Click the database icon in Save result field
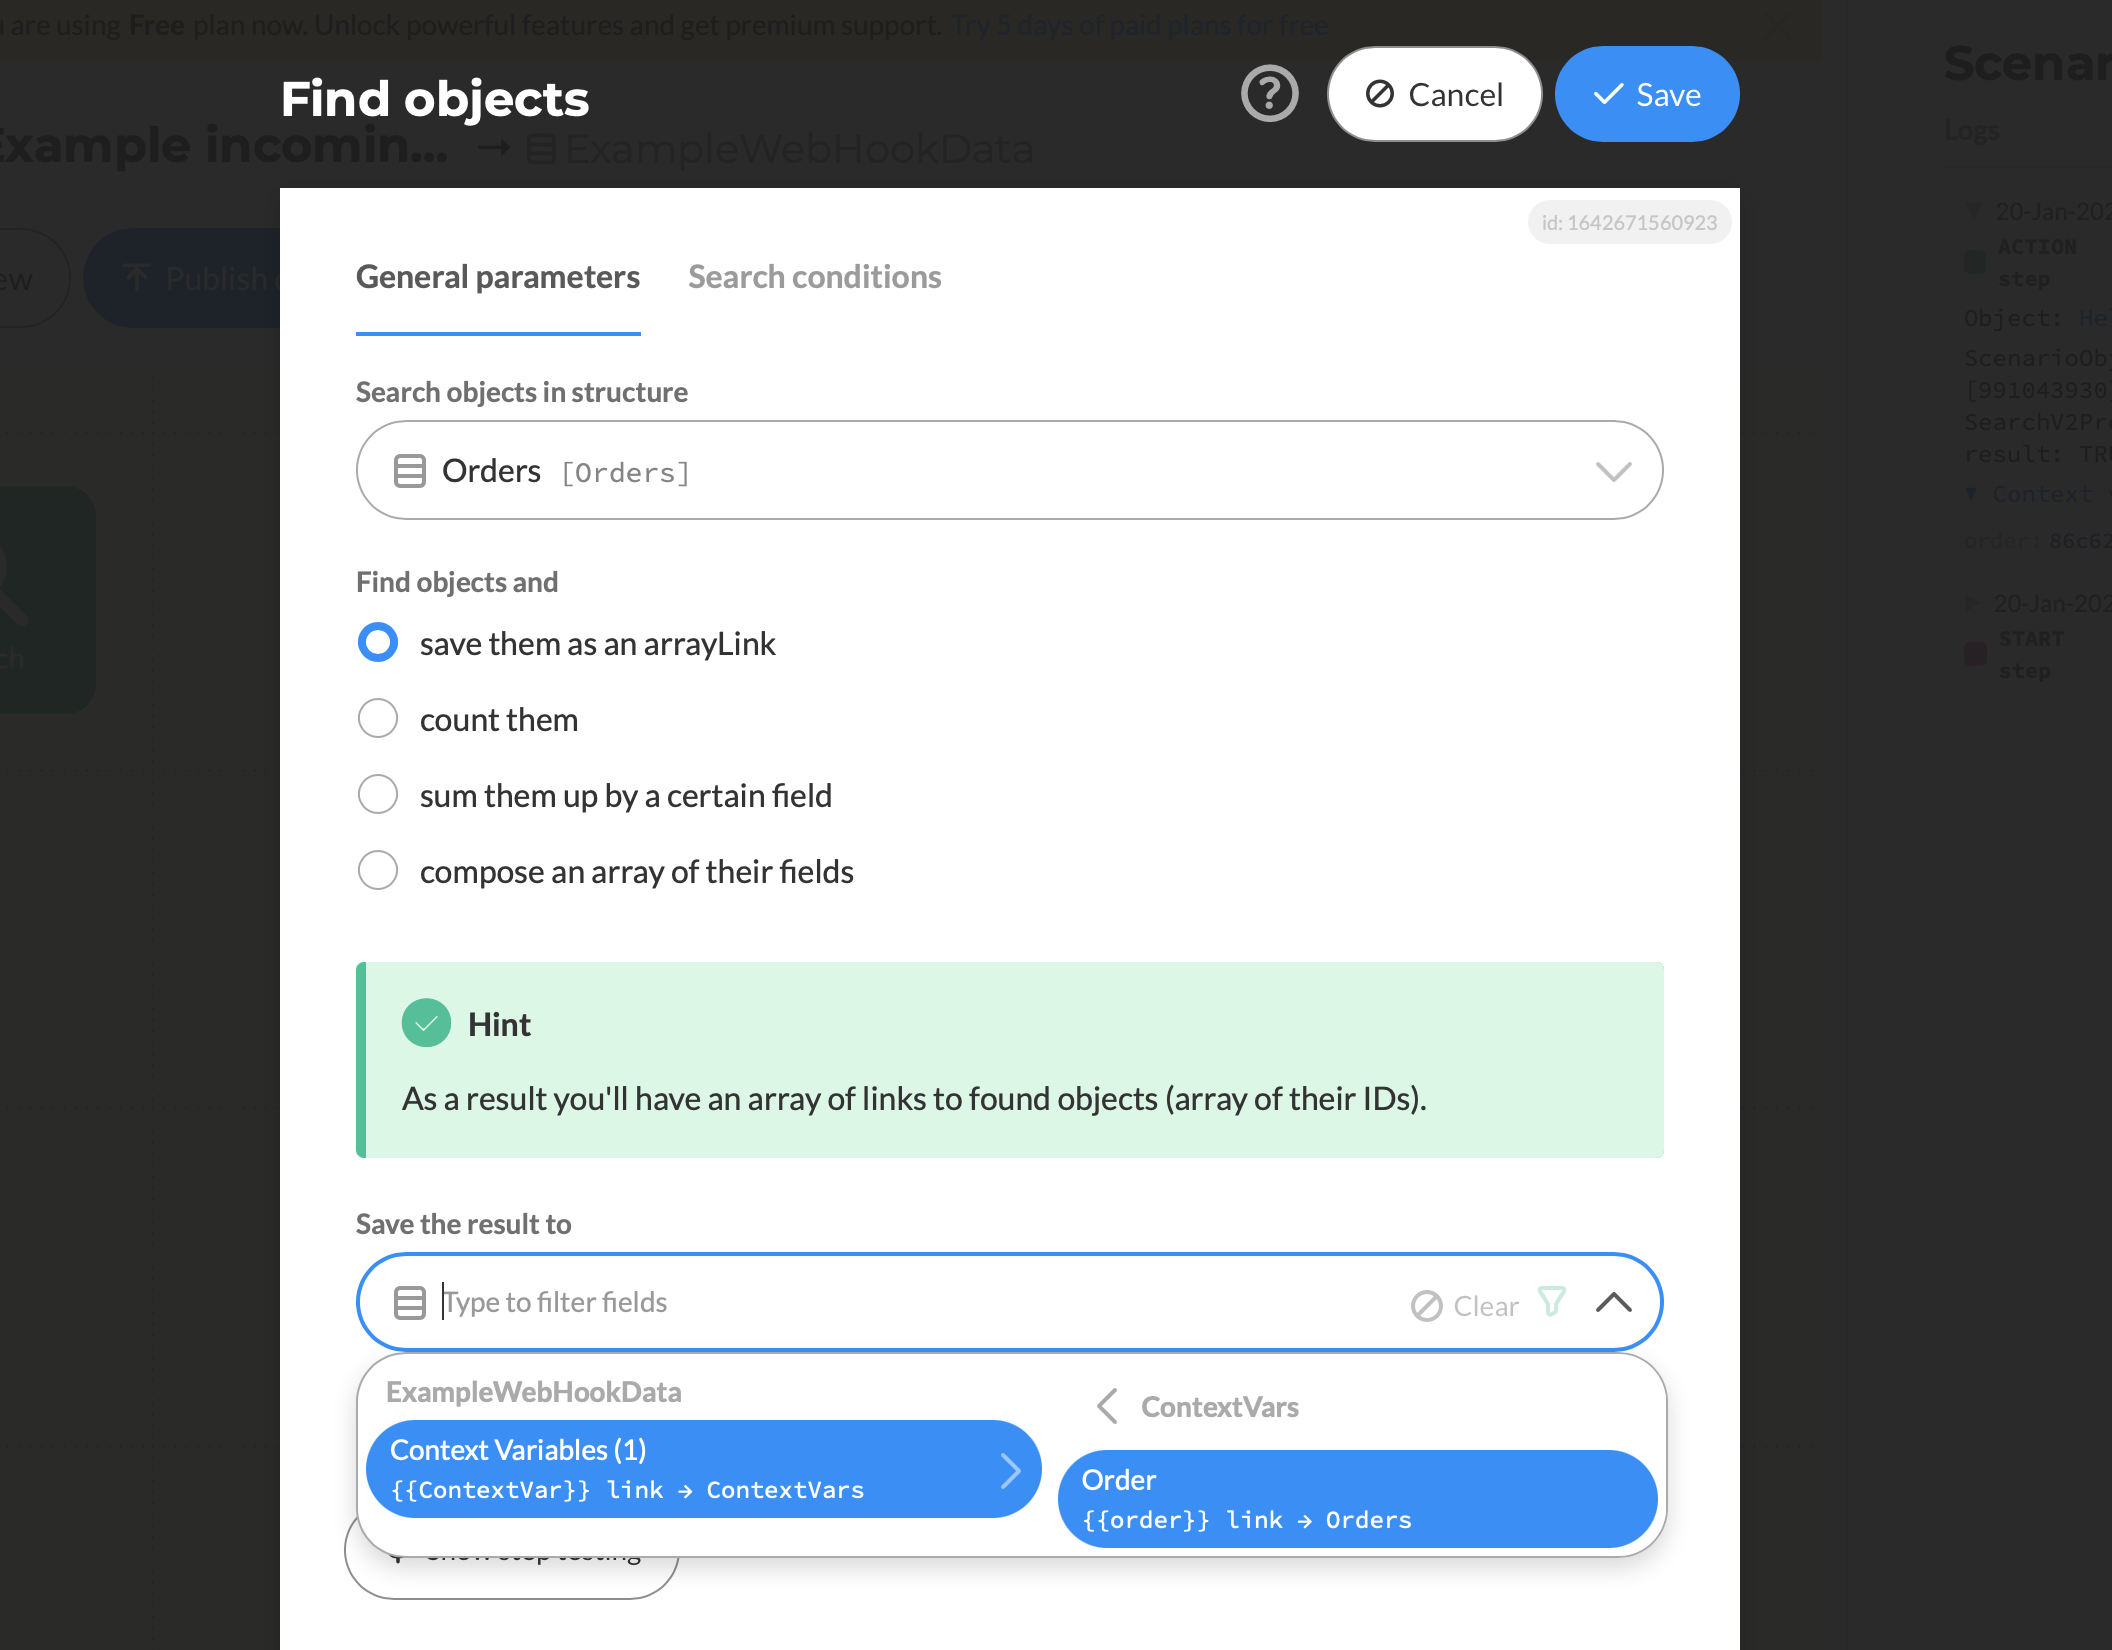2112x1650 pixels. click(x=410, y=1302)
